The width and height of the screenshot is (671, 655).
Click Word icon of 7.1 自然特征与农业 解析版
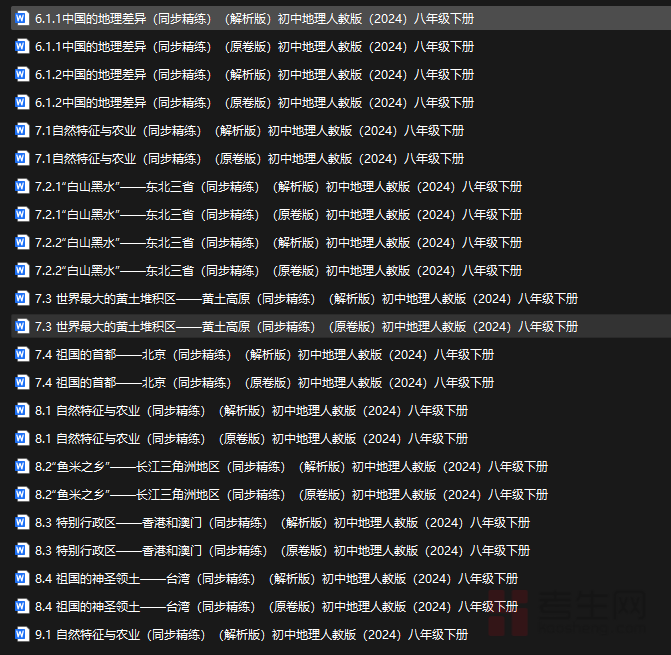[23, 130]
